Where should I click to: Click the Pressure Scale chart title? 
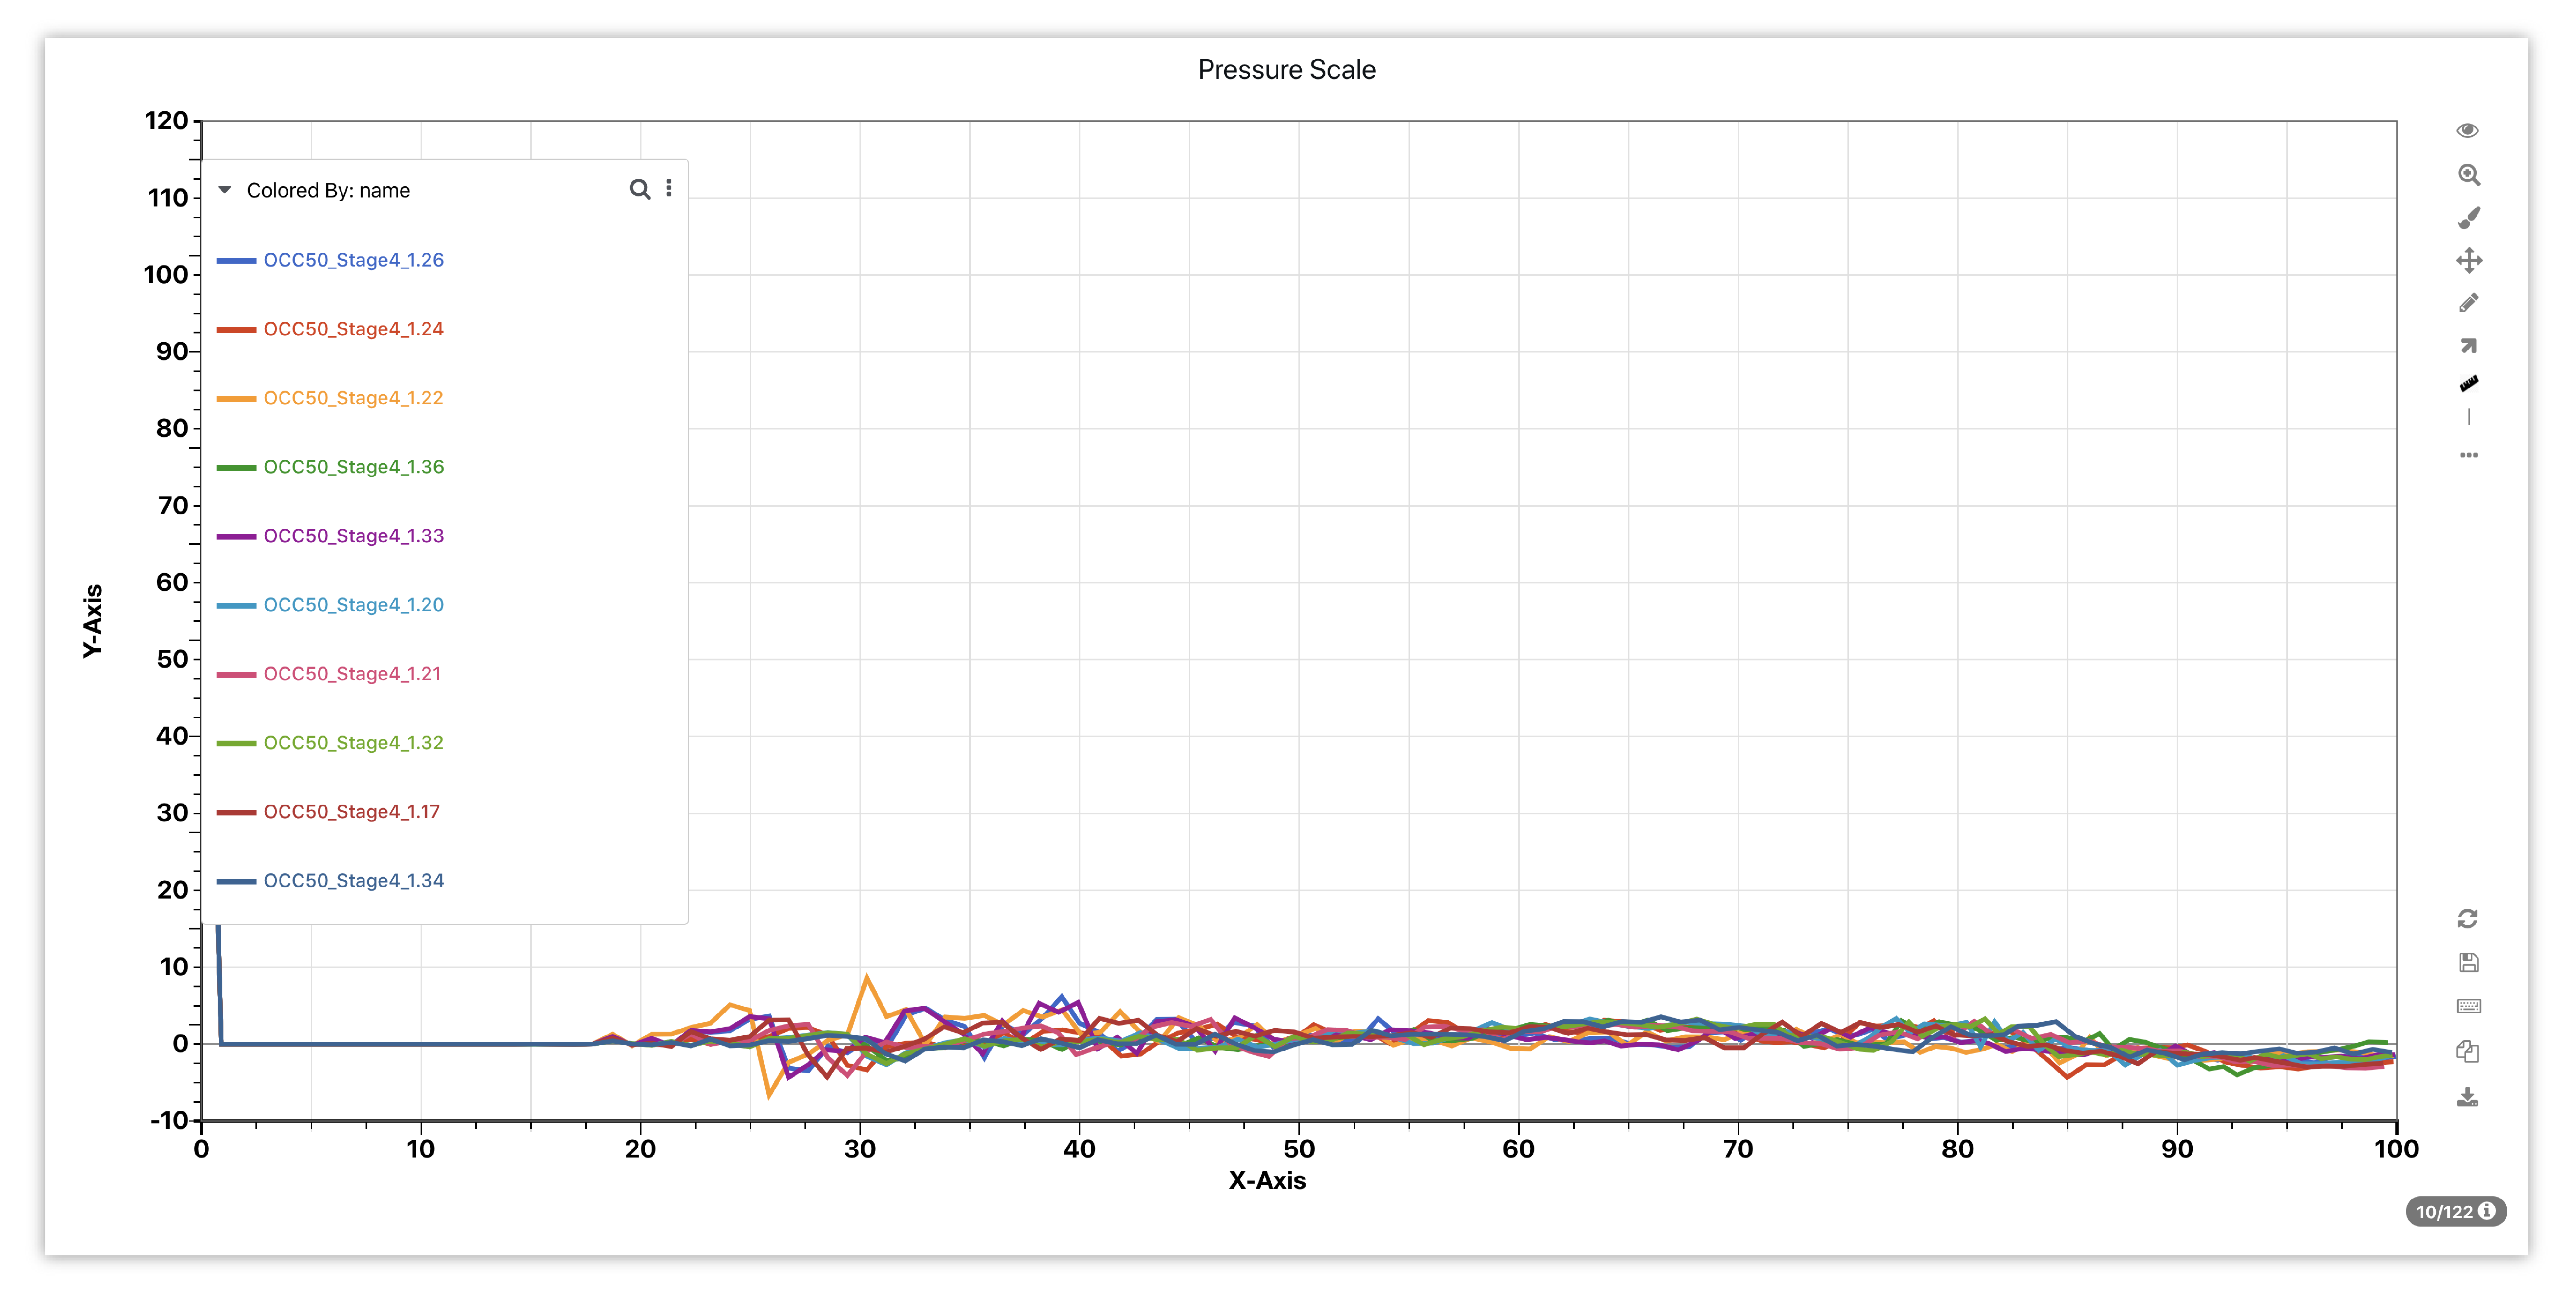tap(1287, 70)
